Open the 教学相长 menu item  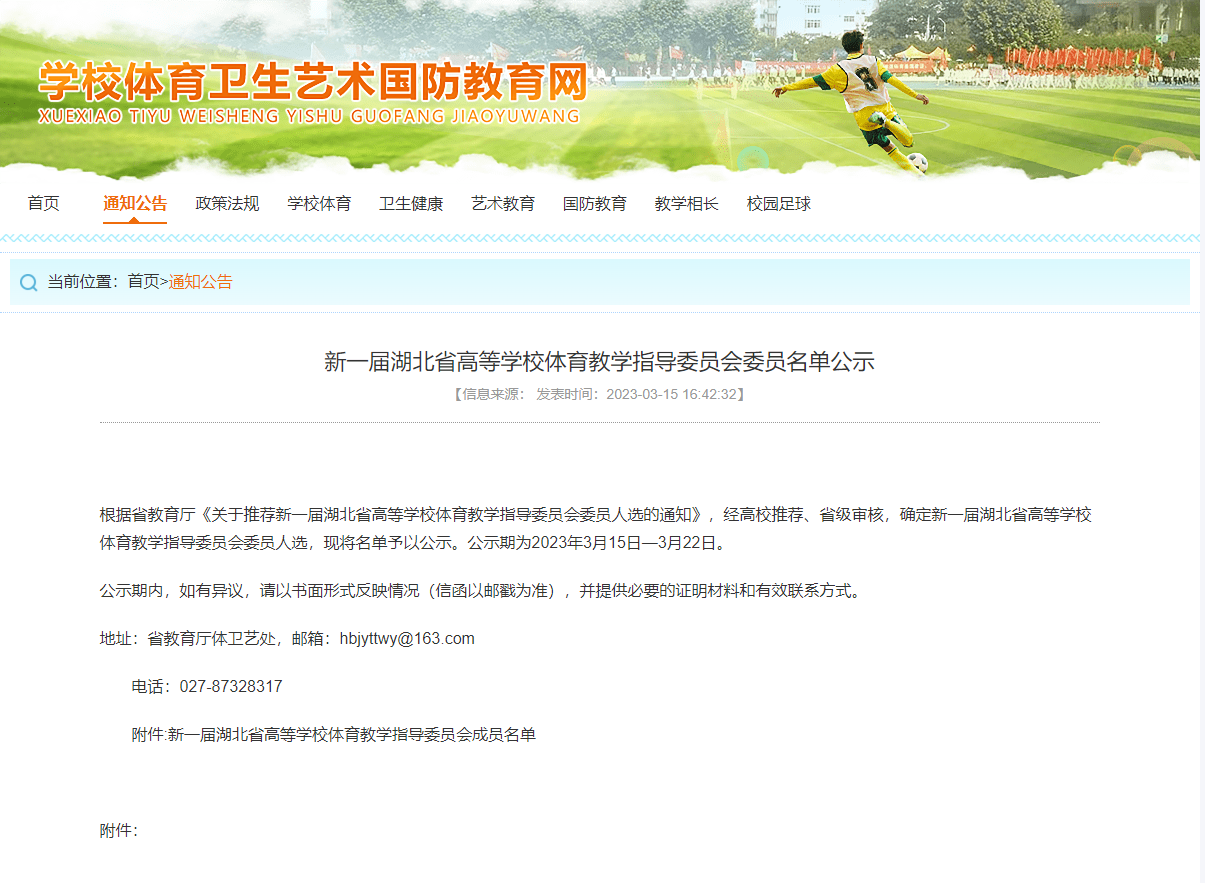point(687,204)
